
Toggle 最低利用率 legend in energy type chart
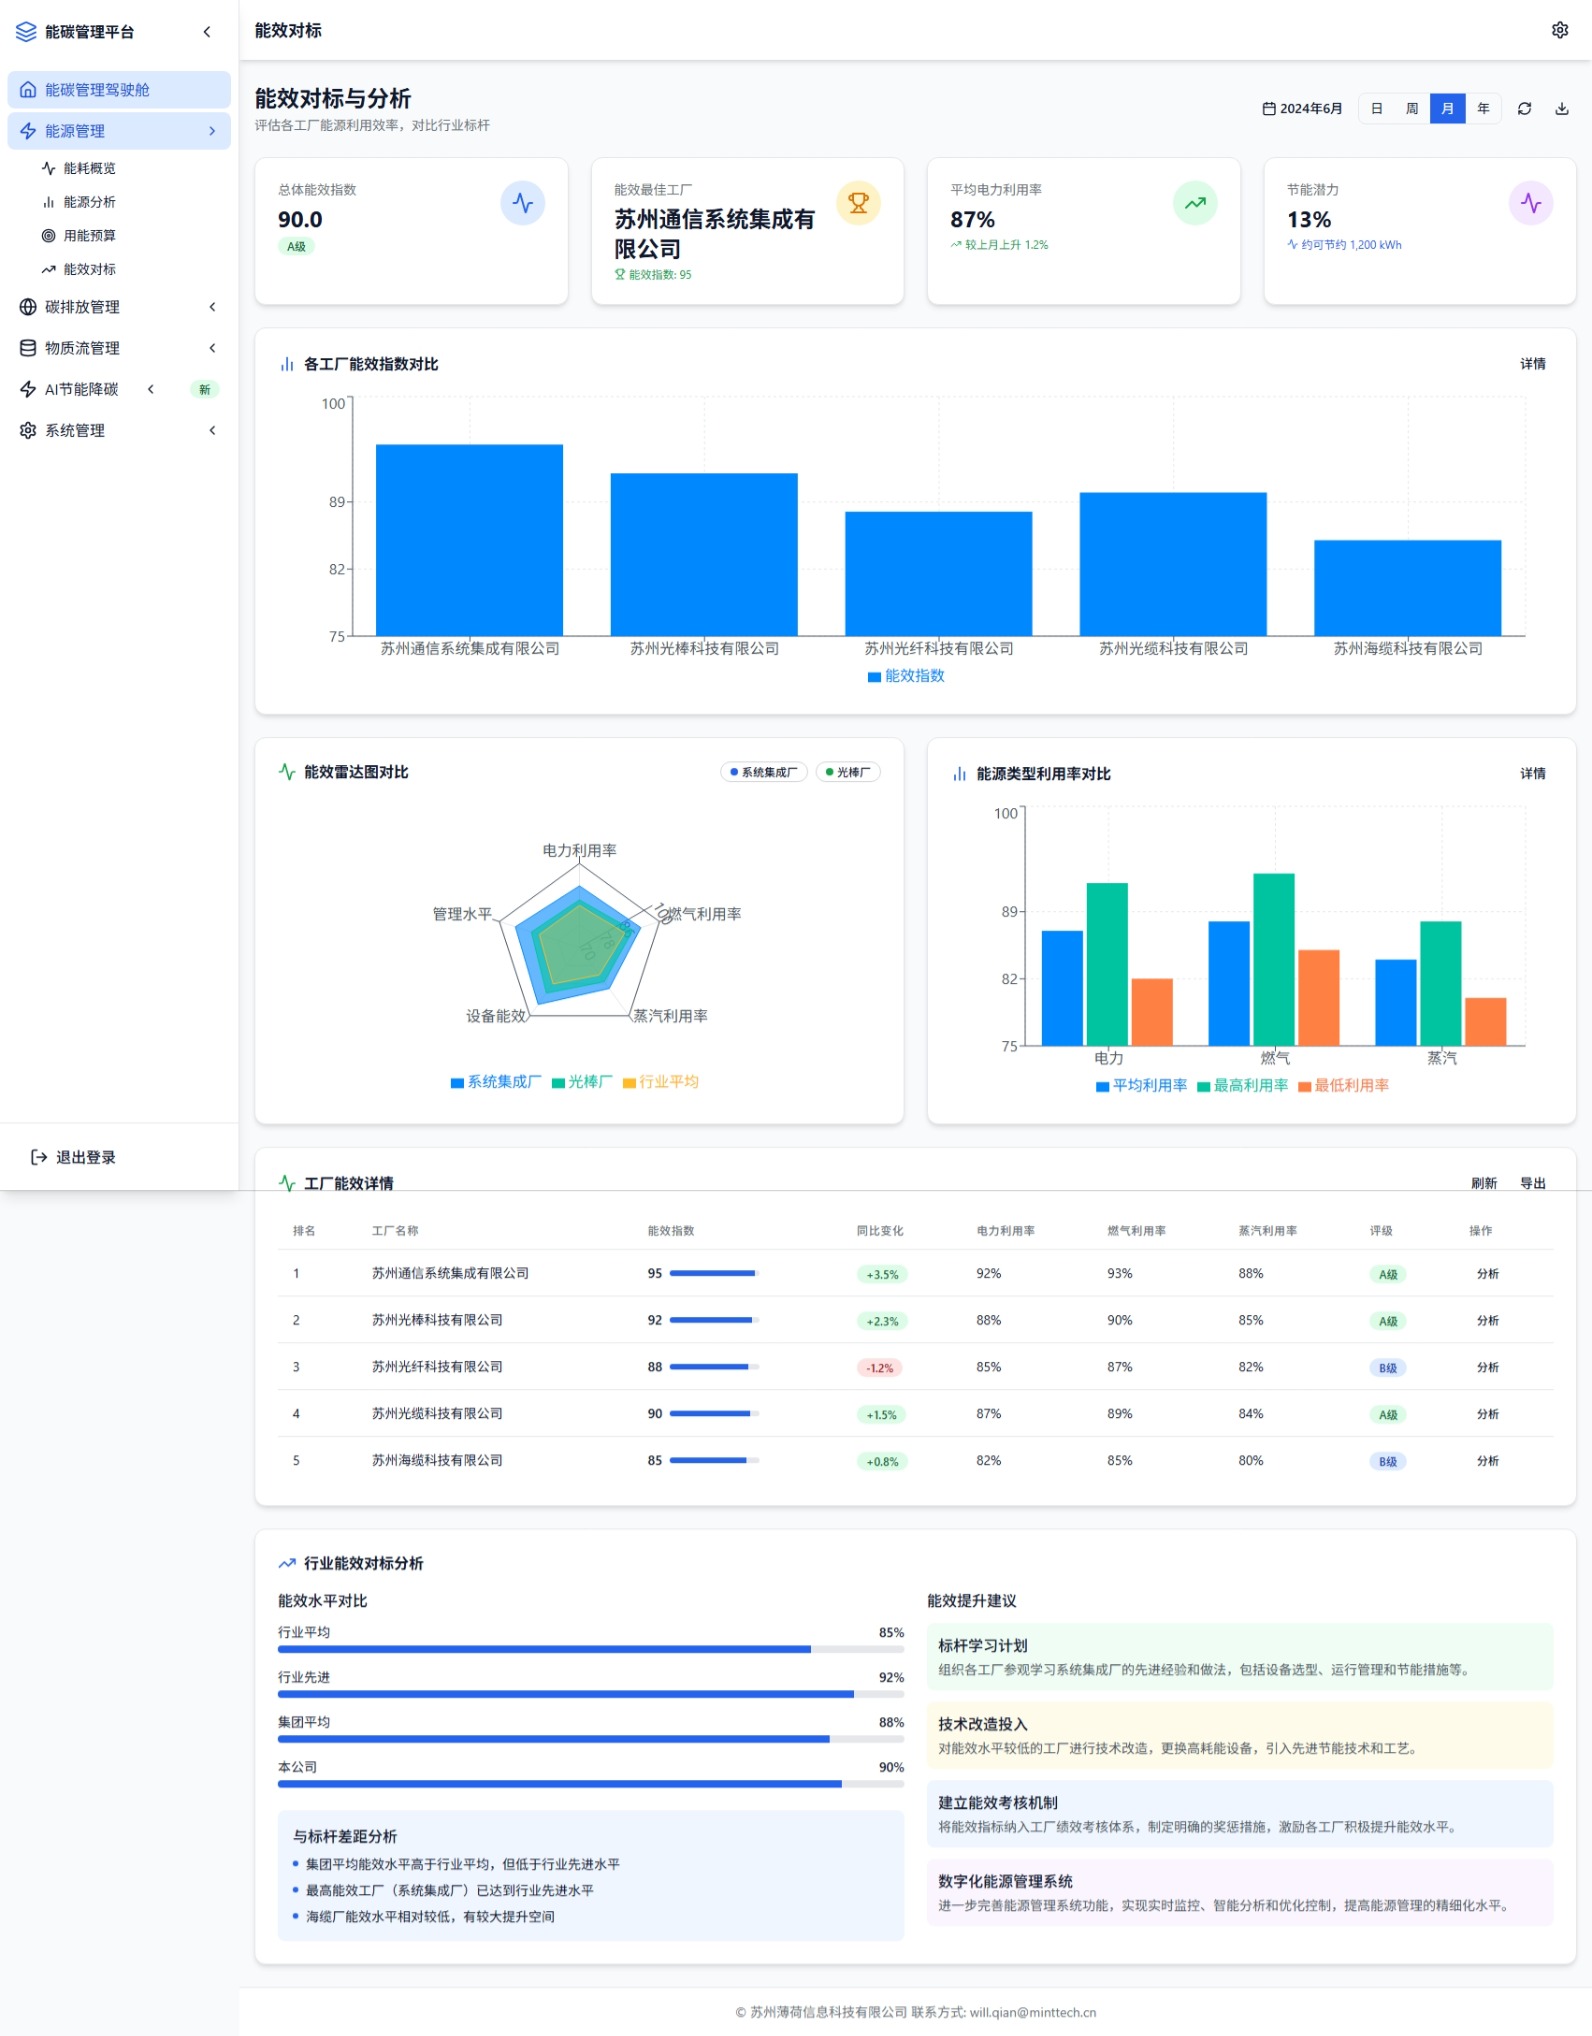[x=1343, y=1085]
